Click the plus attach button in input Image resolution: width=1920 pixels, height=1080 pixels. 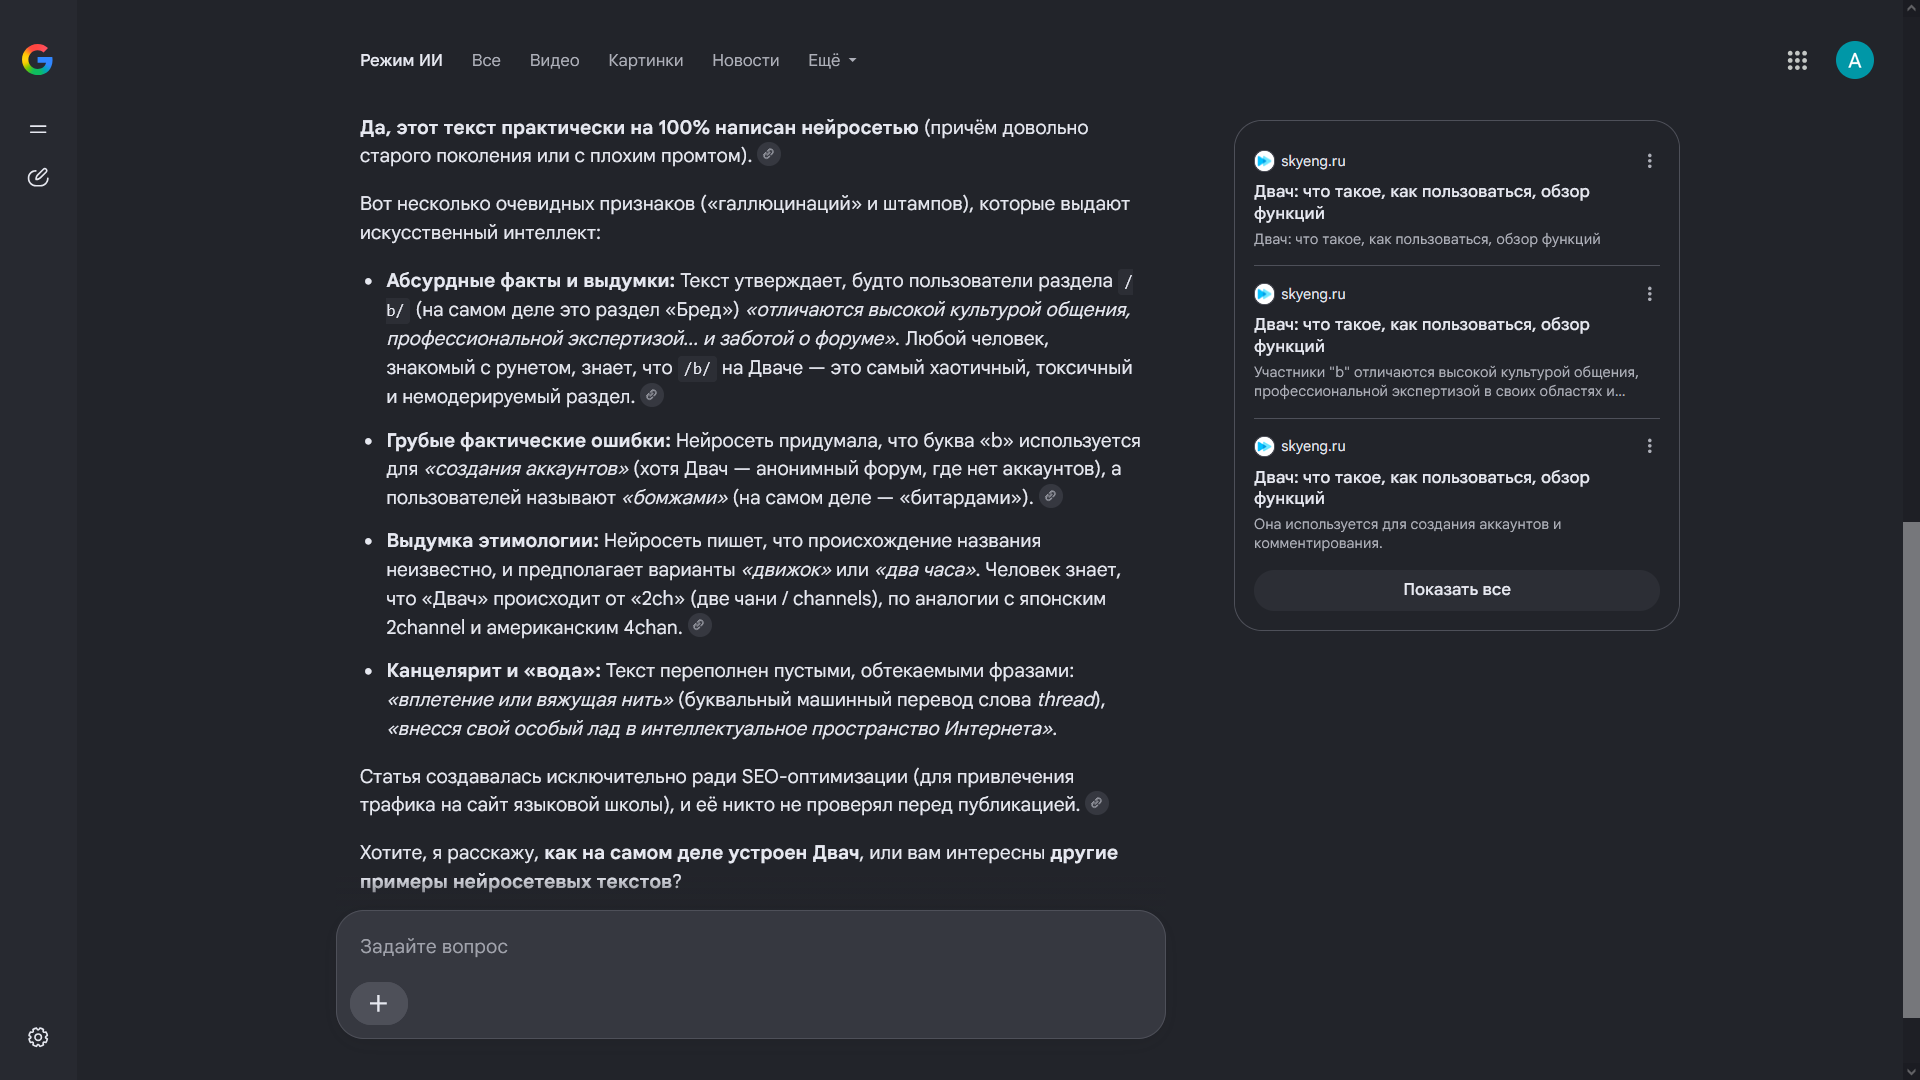pos(378,1003)
